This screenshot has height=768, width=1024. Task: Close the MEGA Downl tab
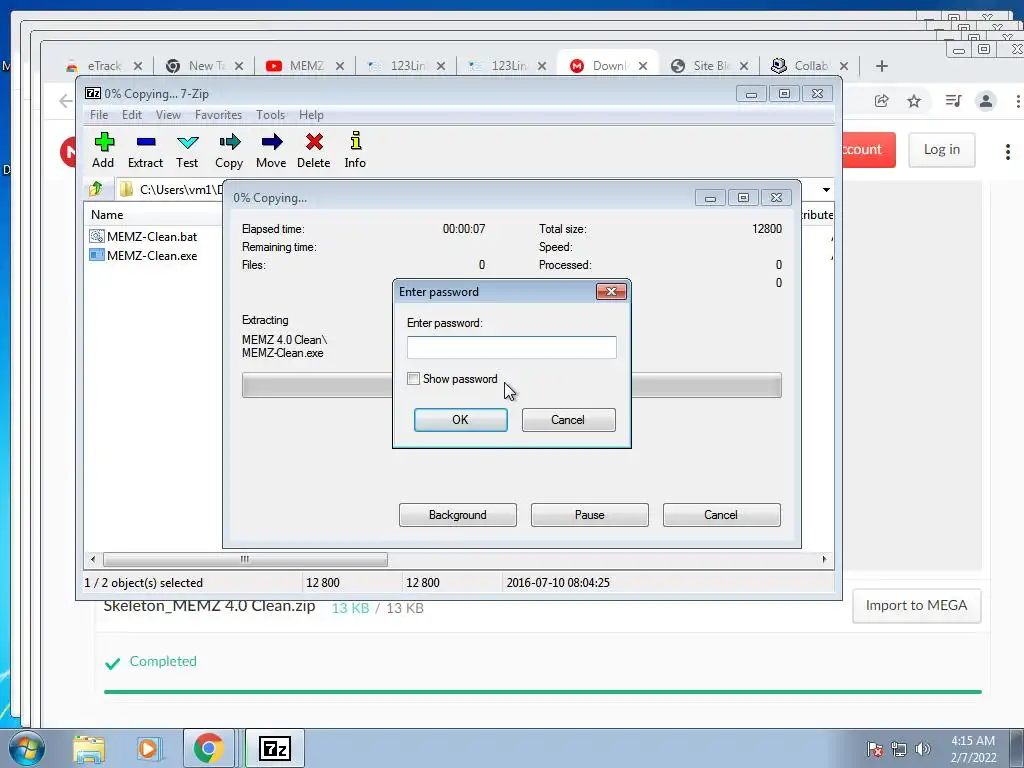tap(643, 66)
